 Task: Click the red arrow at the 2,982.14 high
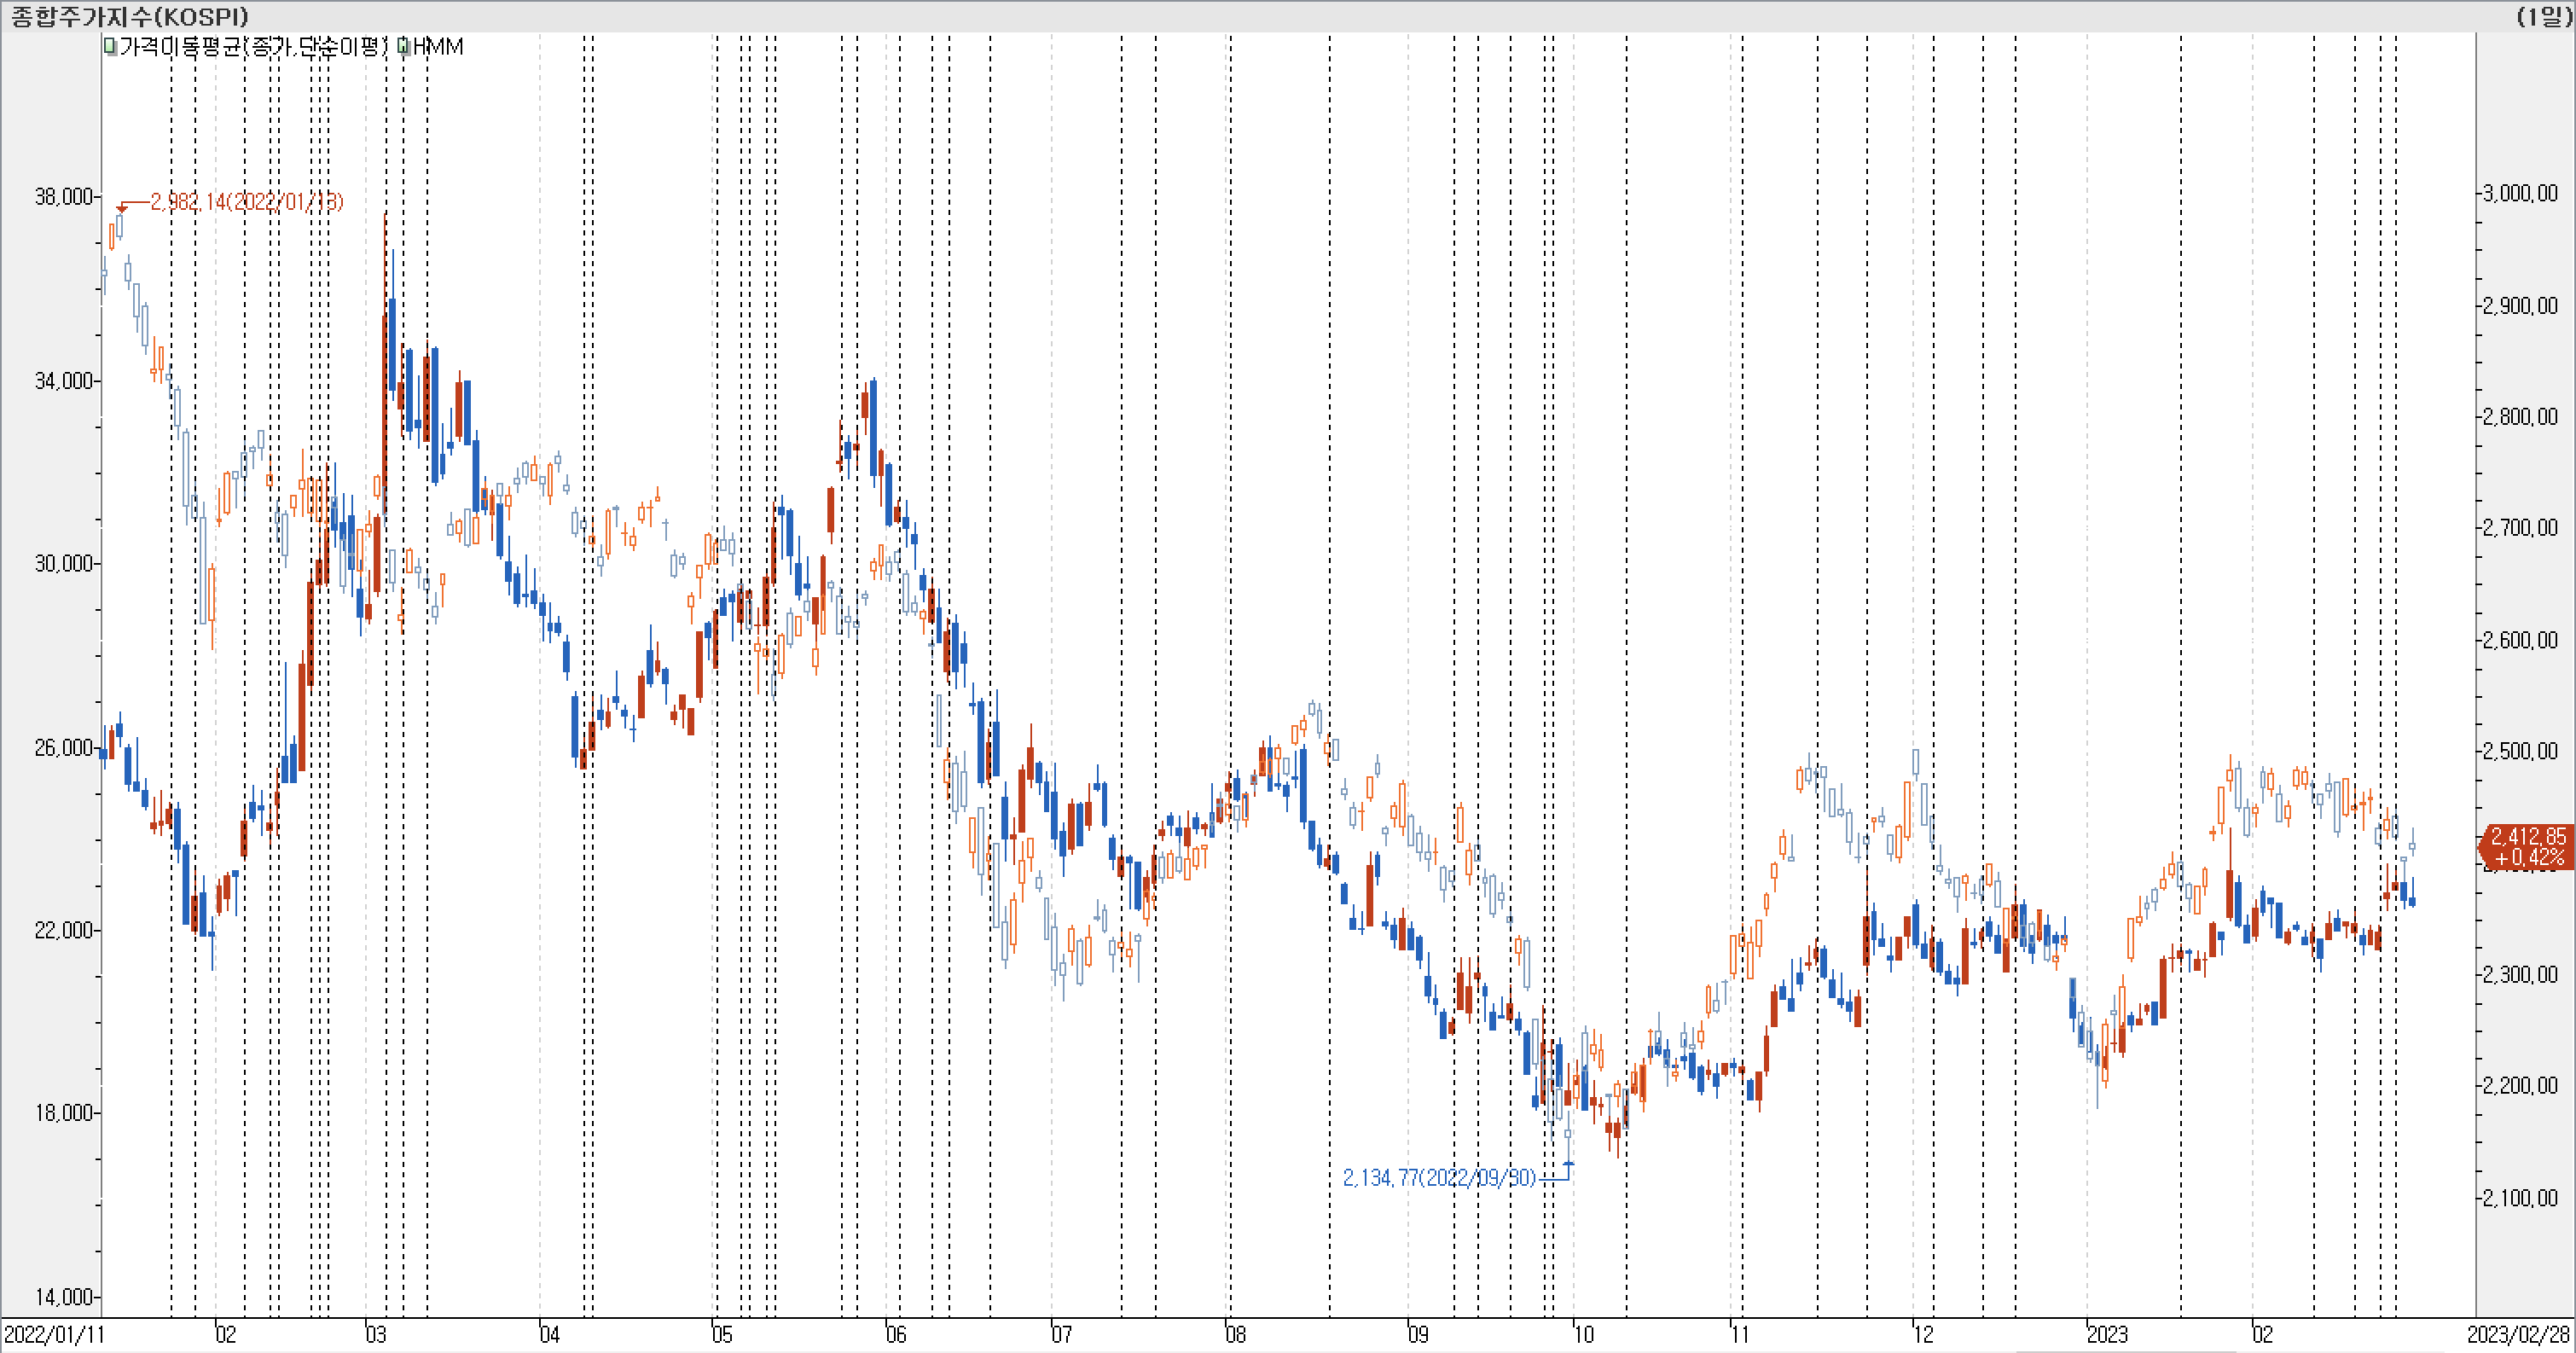(x=122, y=207)
